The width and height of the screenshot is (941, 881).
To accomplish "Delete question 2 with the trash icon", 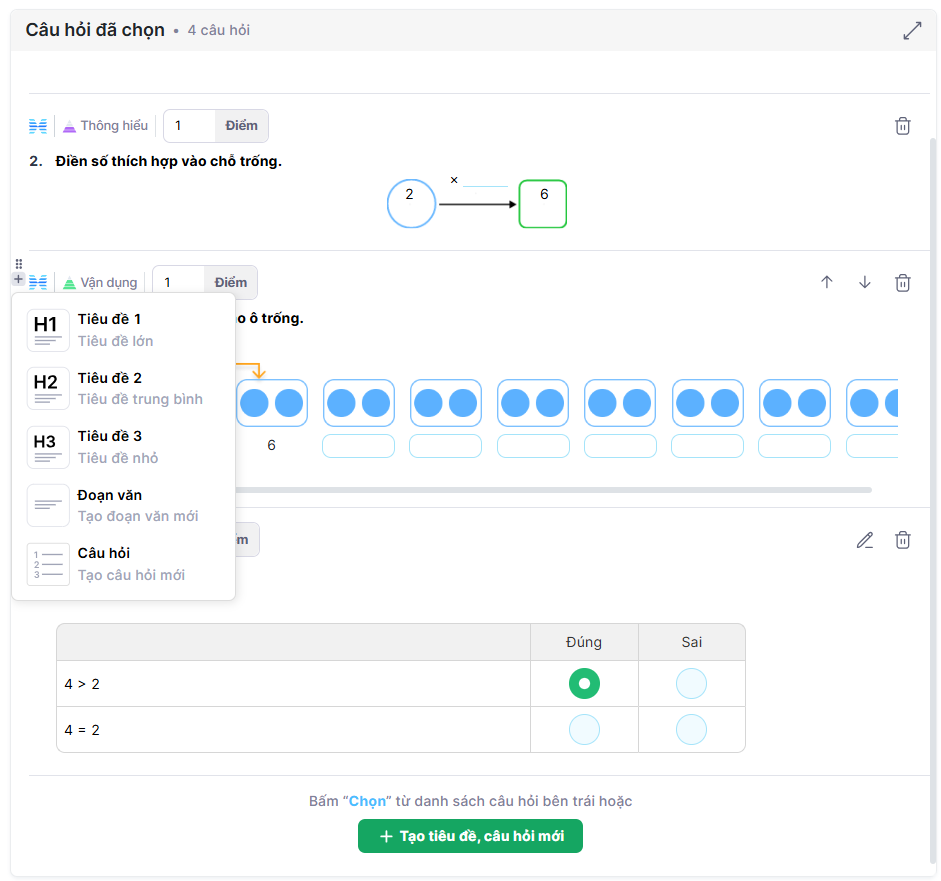I will (902, 126).
